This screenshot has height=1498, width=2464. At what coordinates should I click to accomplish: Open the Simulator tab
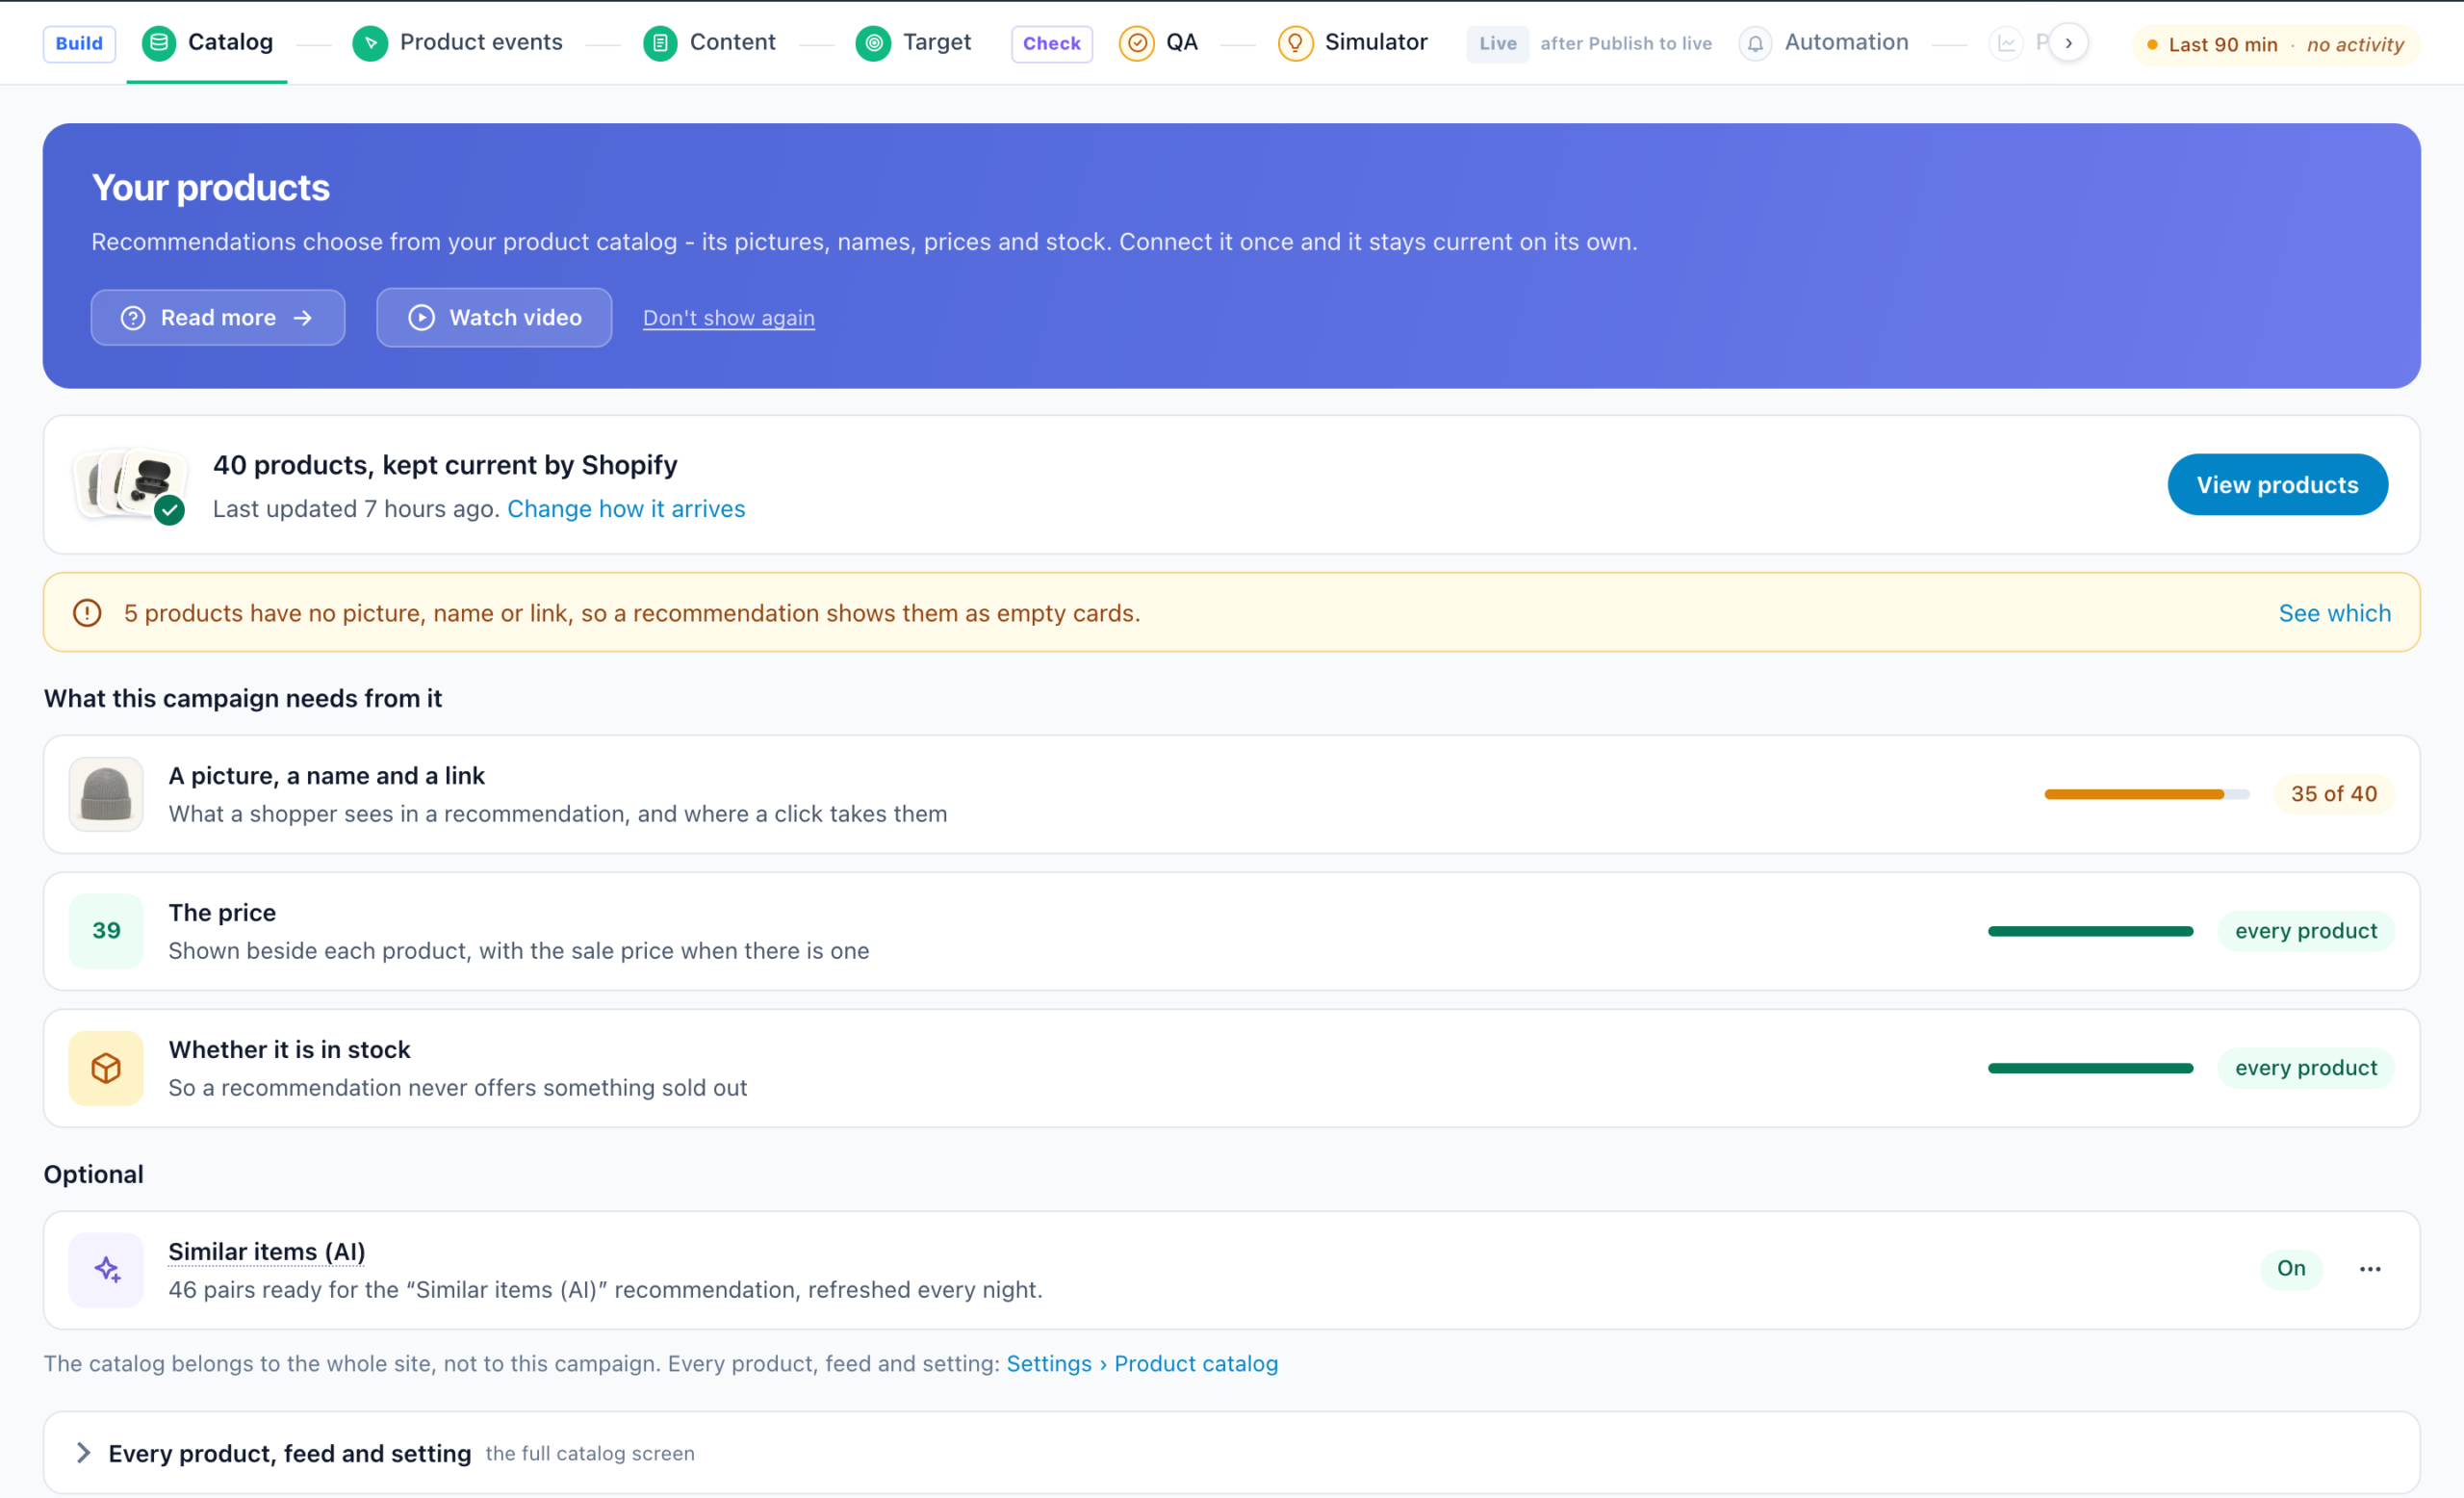click(x=1352, y=43)
